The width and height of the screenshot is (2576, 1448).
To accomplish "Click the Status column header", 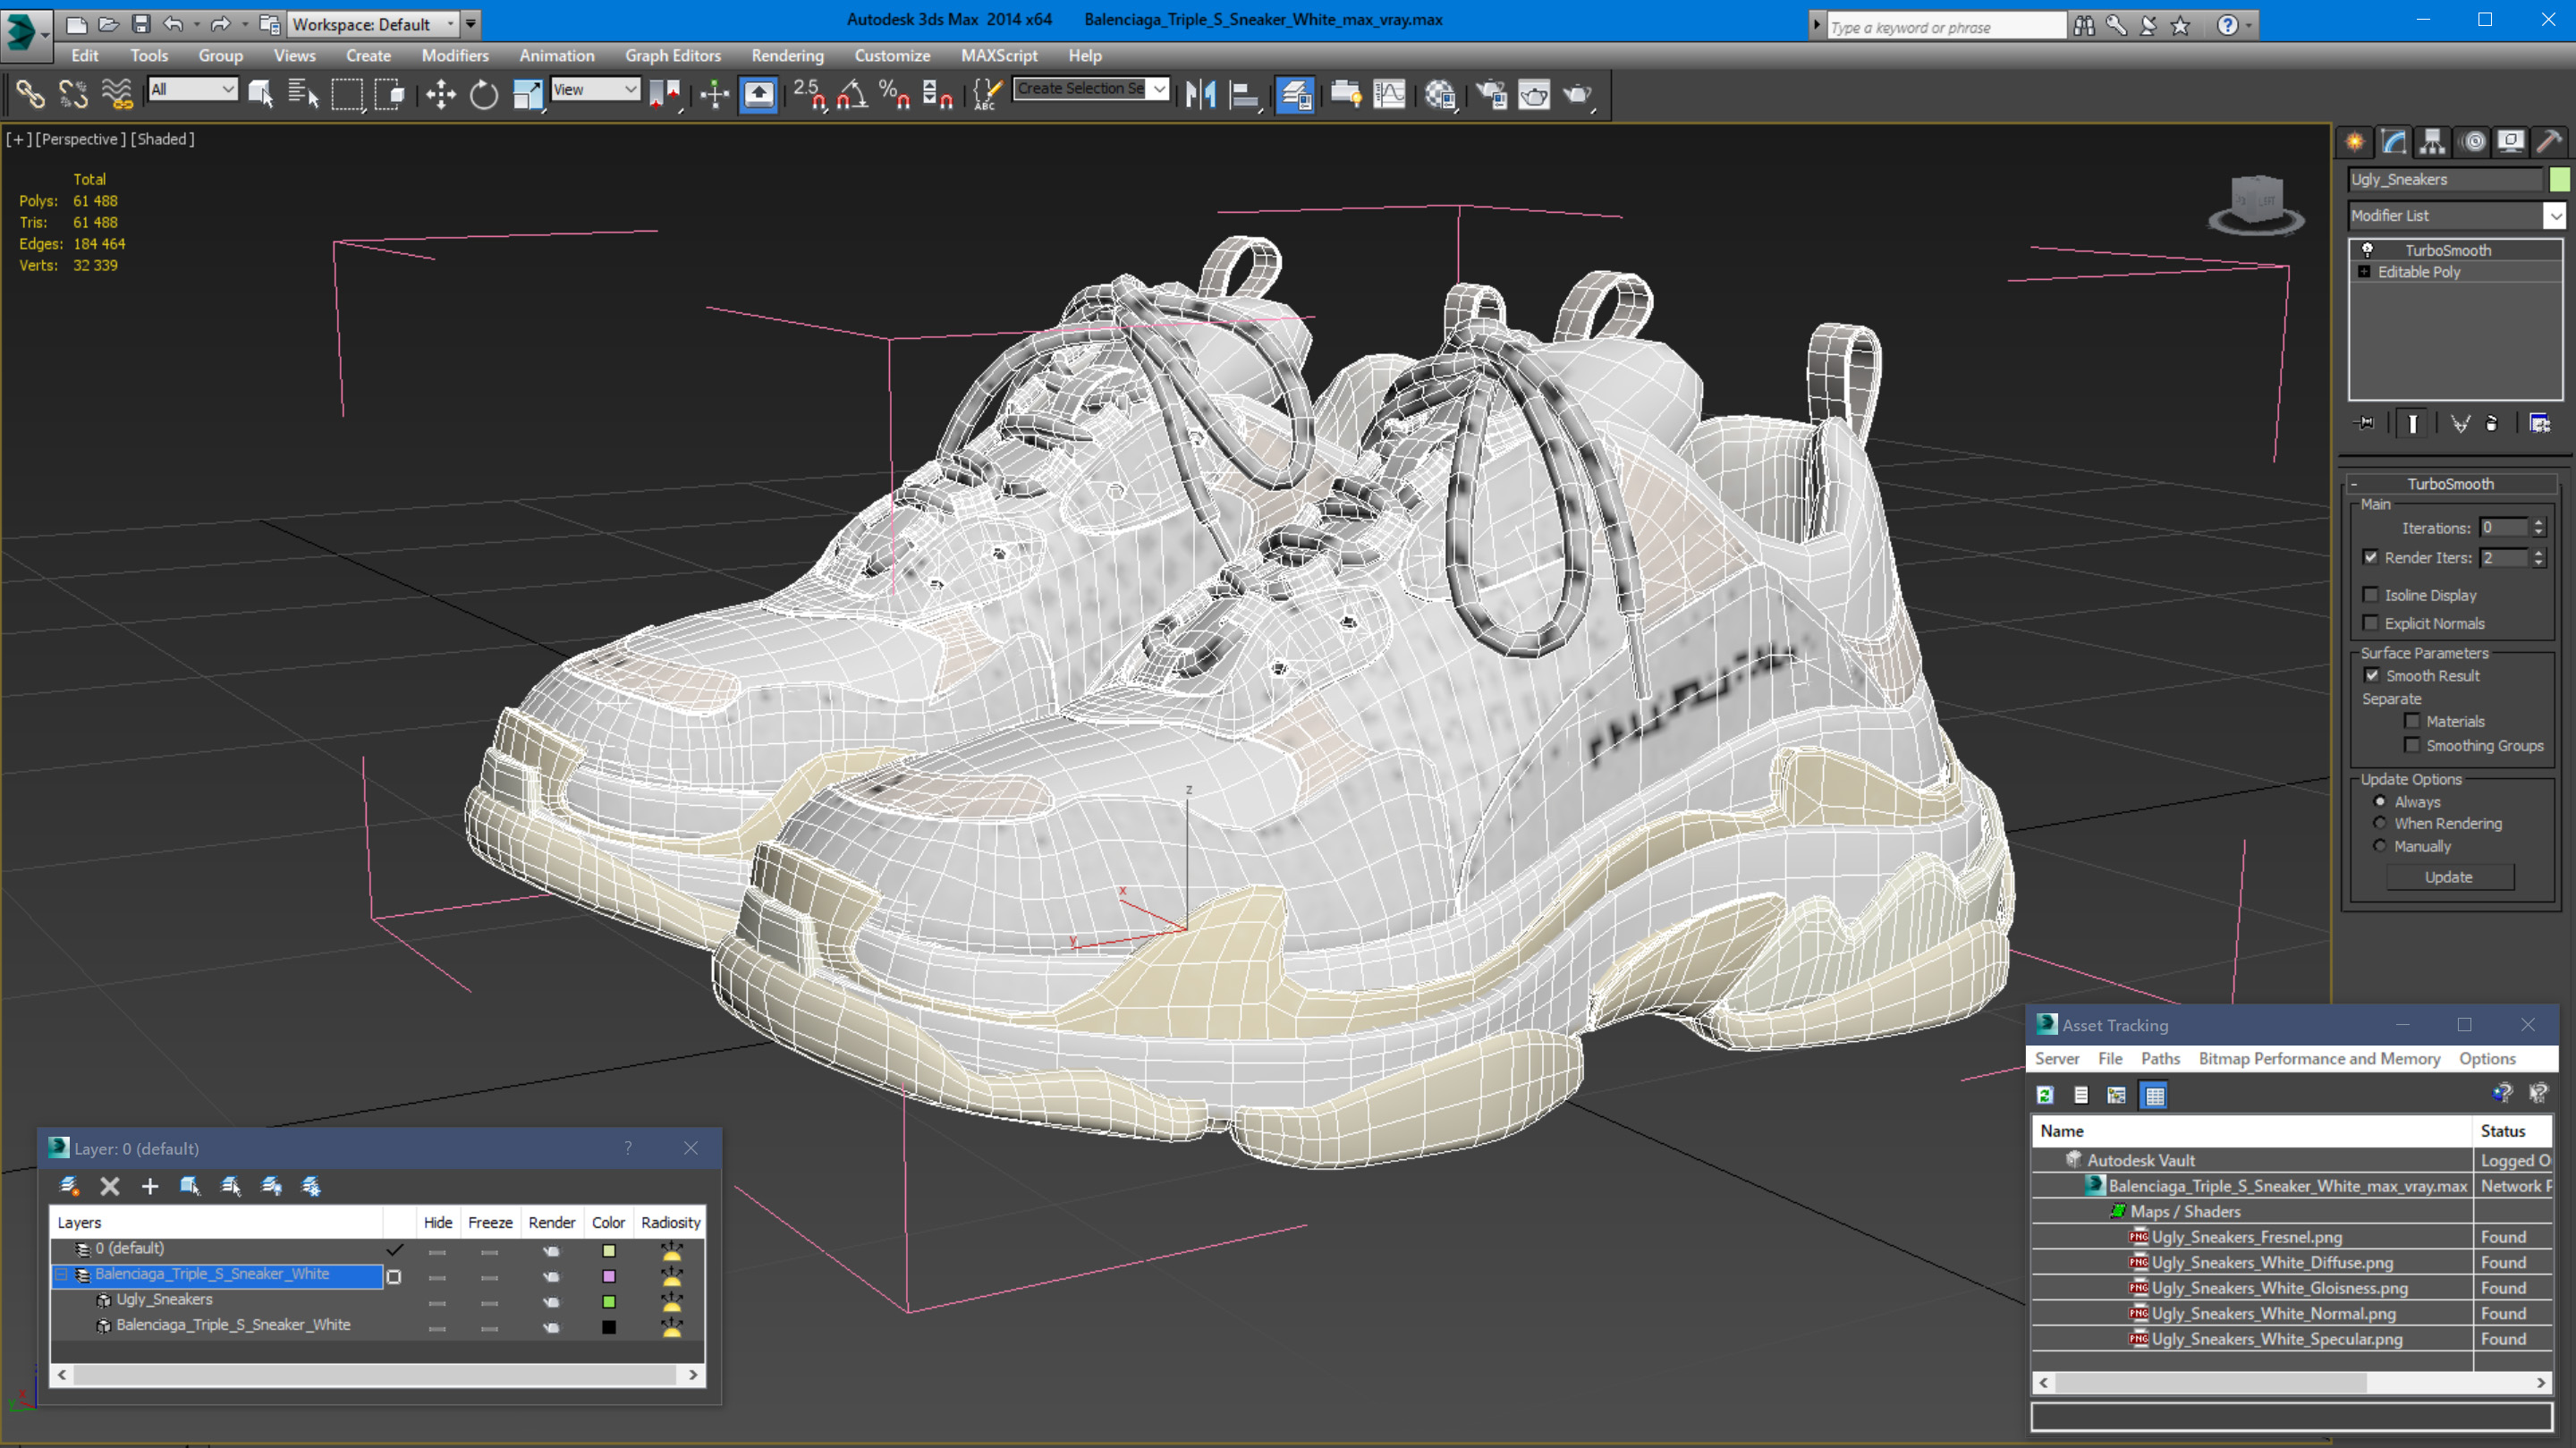I will pyautogui.click(x=2512, y=1131).
